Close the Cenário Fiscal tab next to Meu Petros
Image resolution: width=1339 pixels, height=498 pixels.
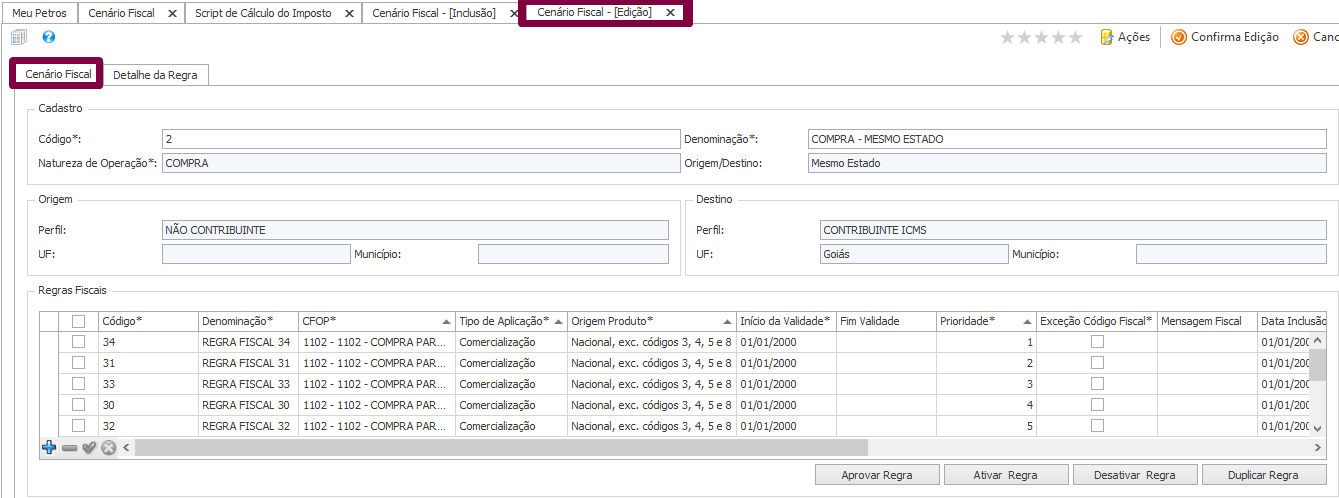(x=171, y=13)
